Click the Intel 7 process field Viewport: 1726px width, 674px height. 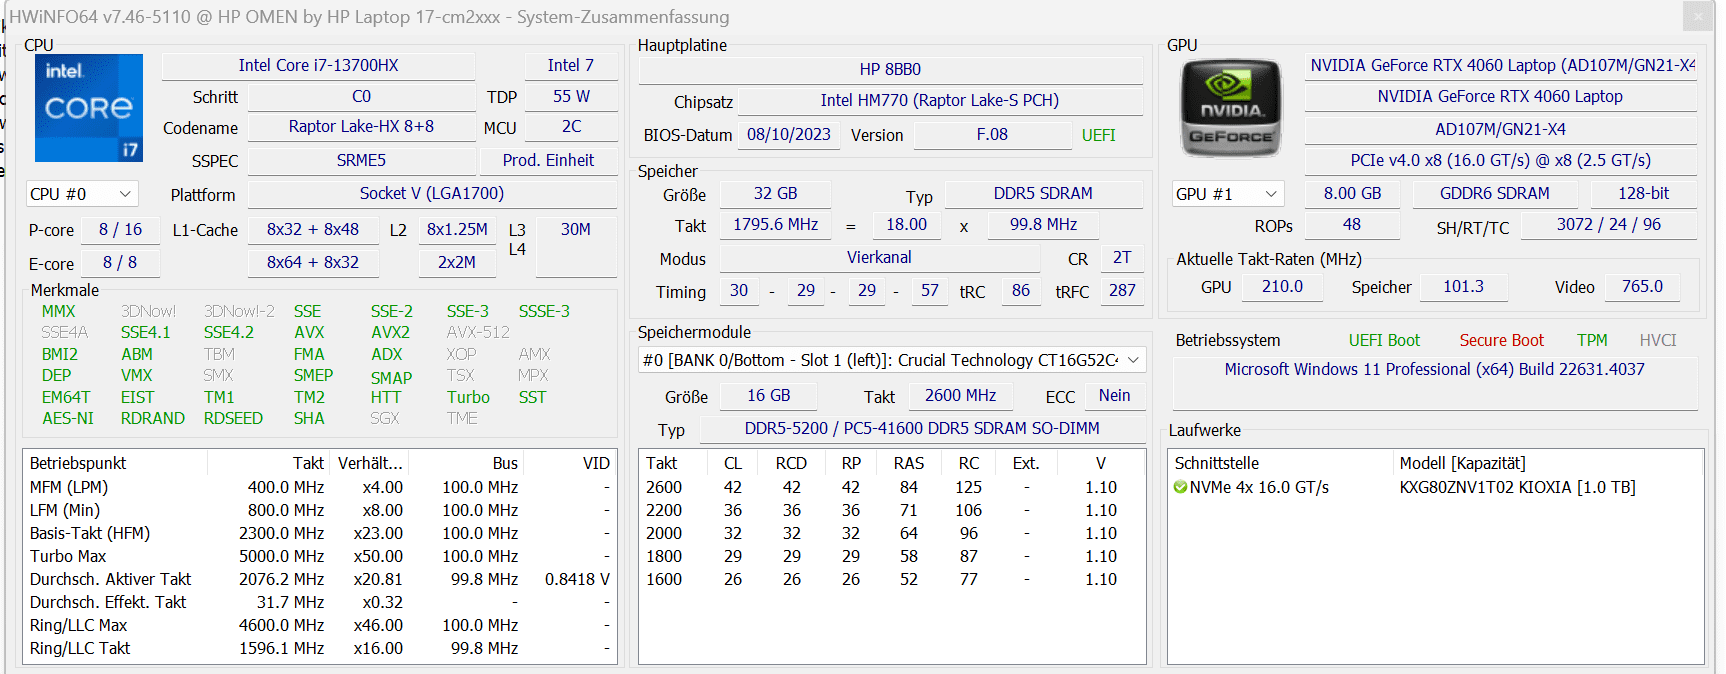click(x=570, y=65)
